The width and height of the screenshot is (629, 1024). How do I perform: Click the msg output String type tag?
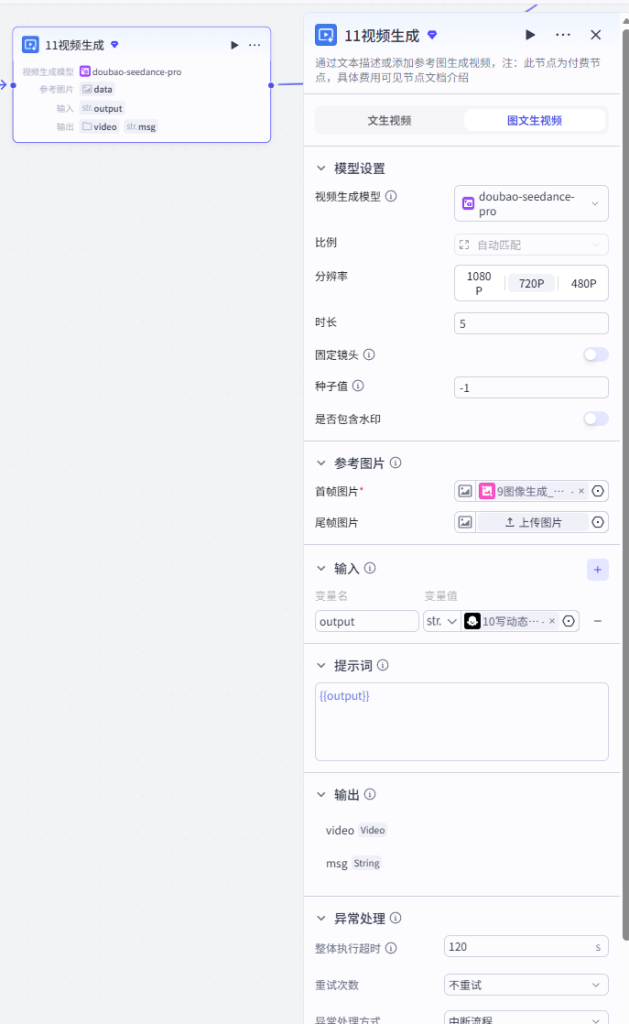click(x=366, y=863)
